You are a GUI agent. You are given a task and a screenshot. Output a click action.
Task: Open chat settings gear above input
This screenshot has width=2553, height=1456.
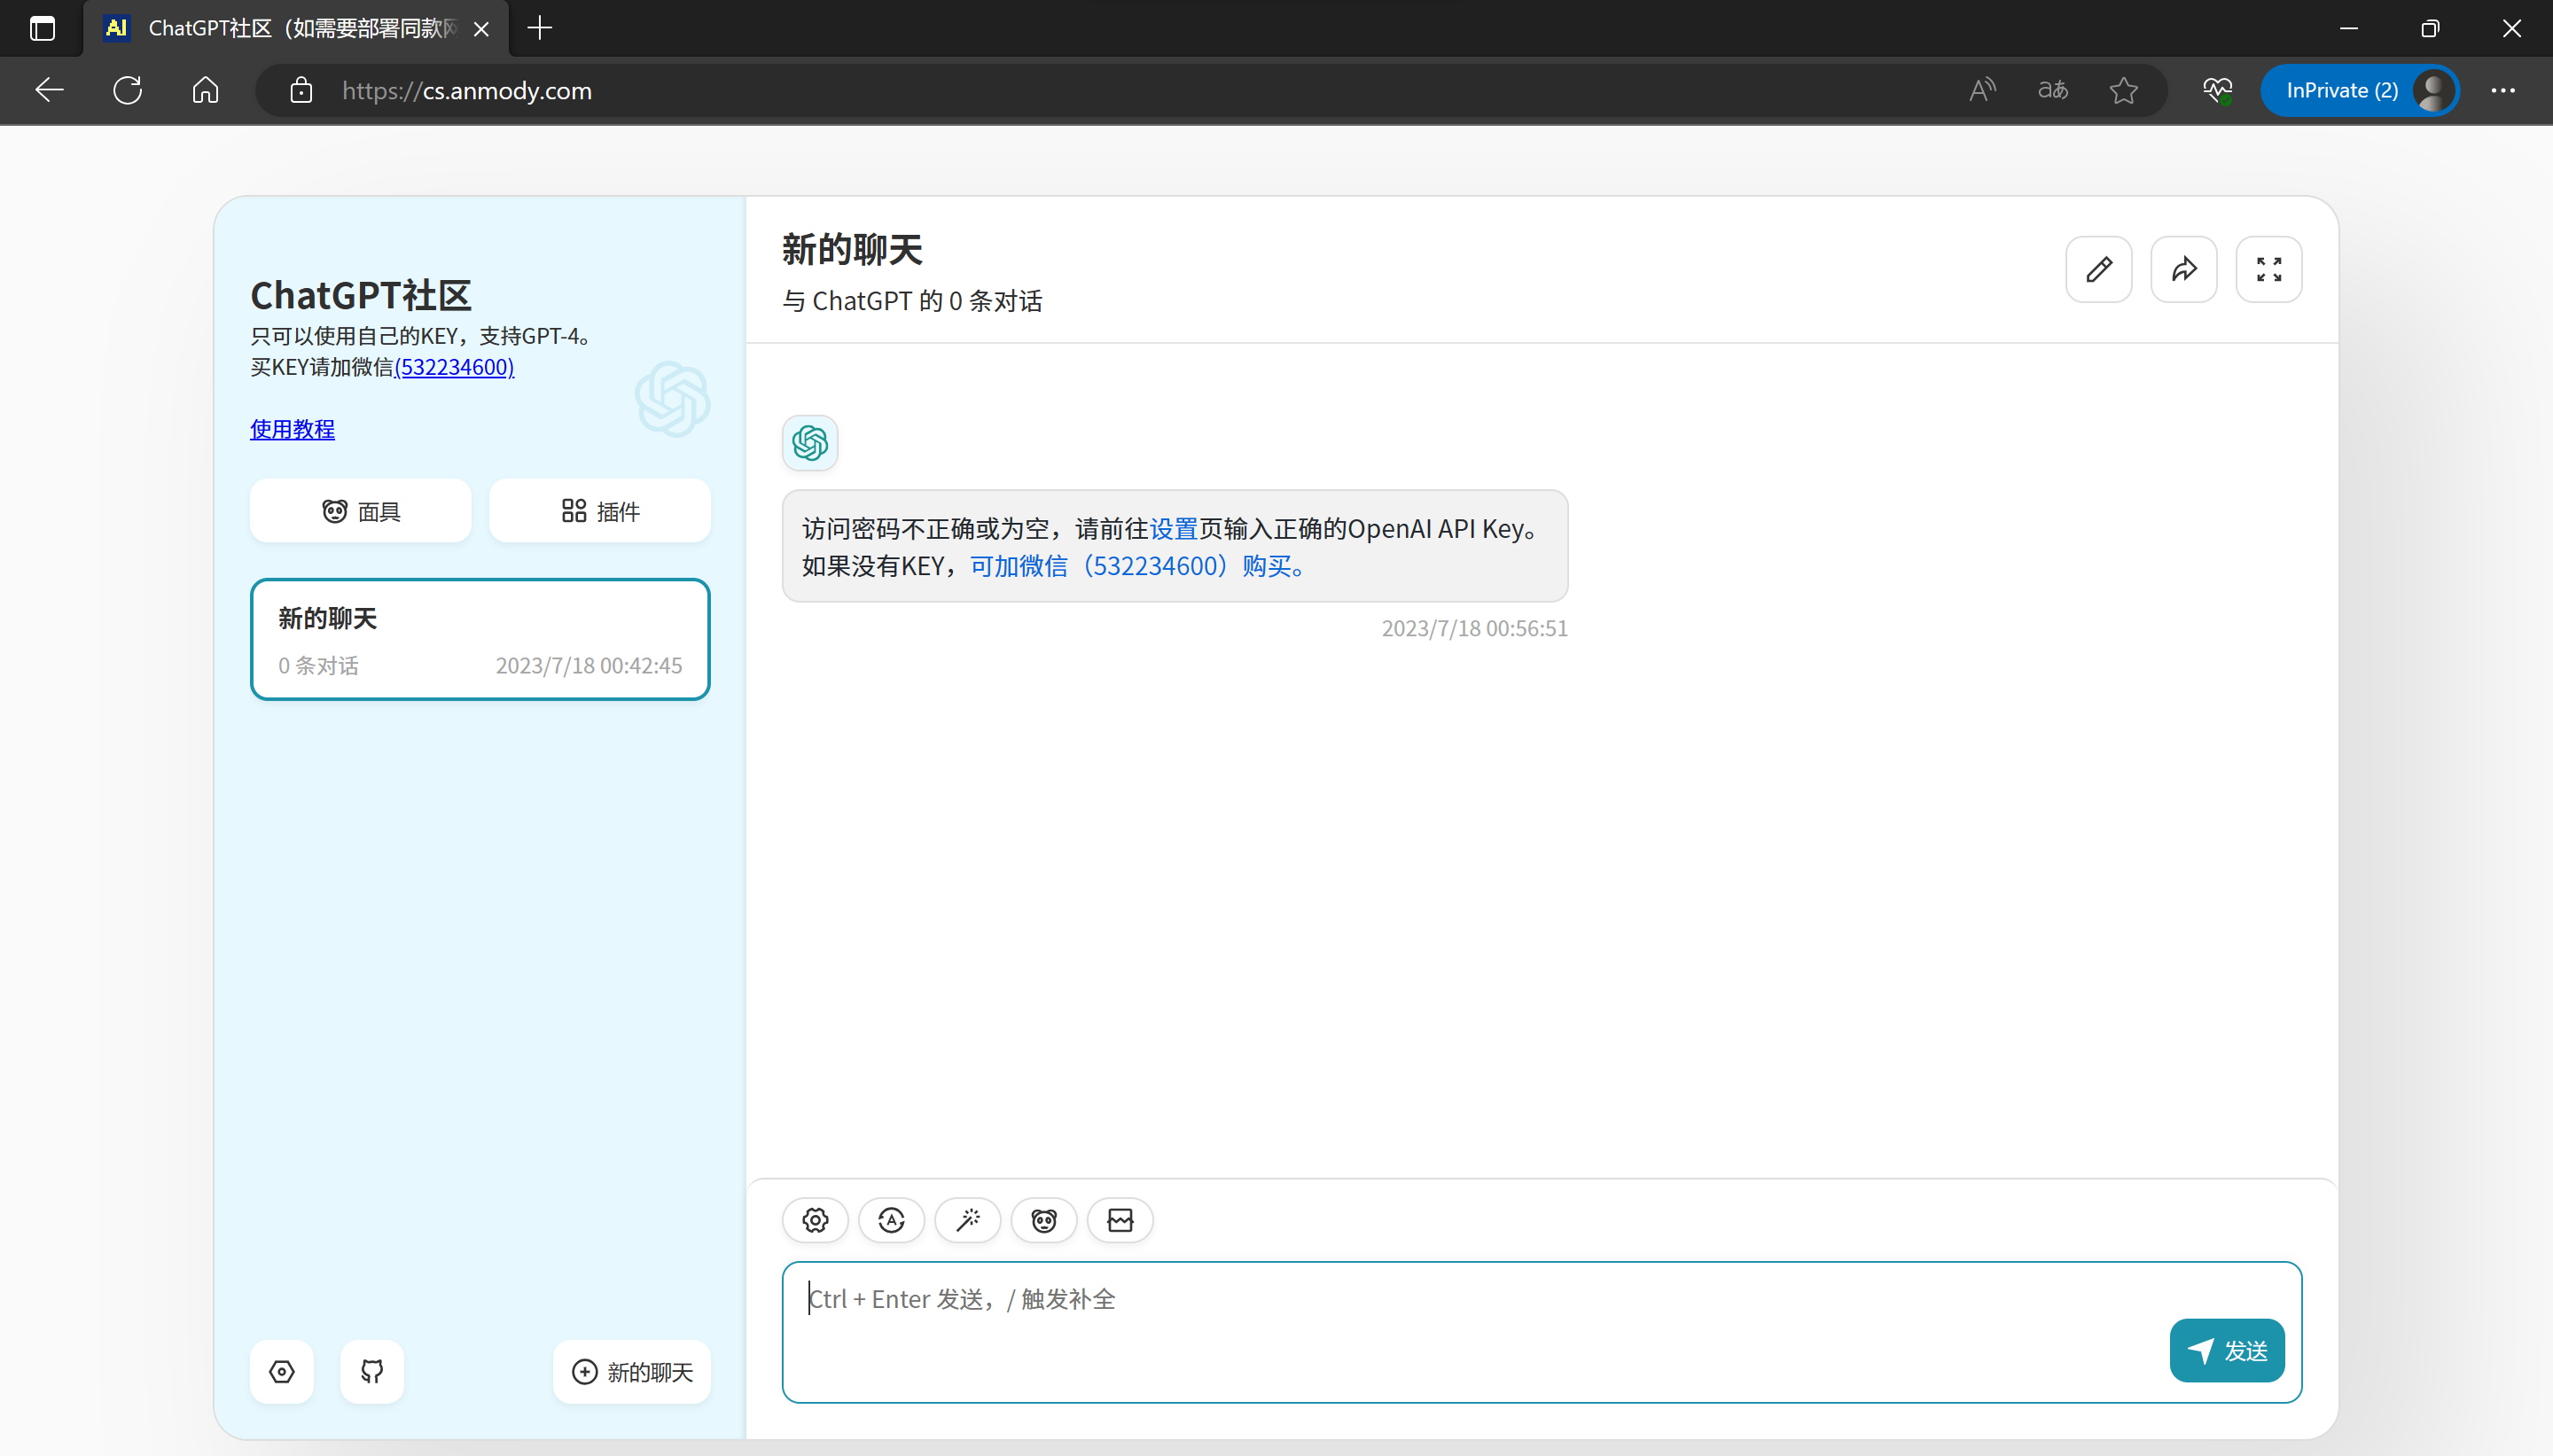click(x=815, y=1220)
